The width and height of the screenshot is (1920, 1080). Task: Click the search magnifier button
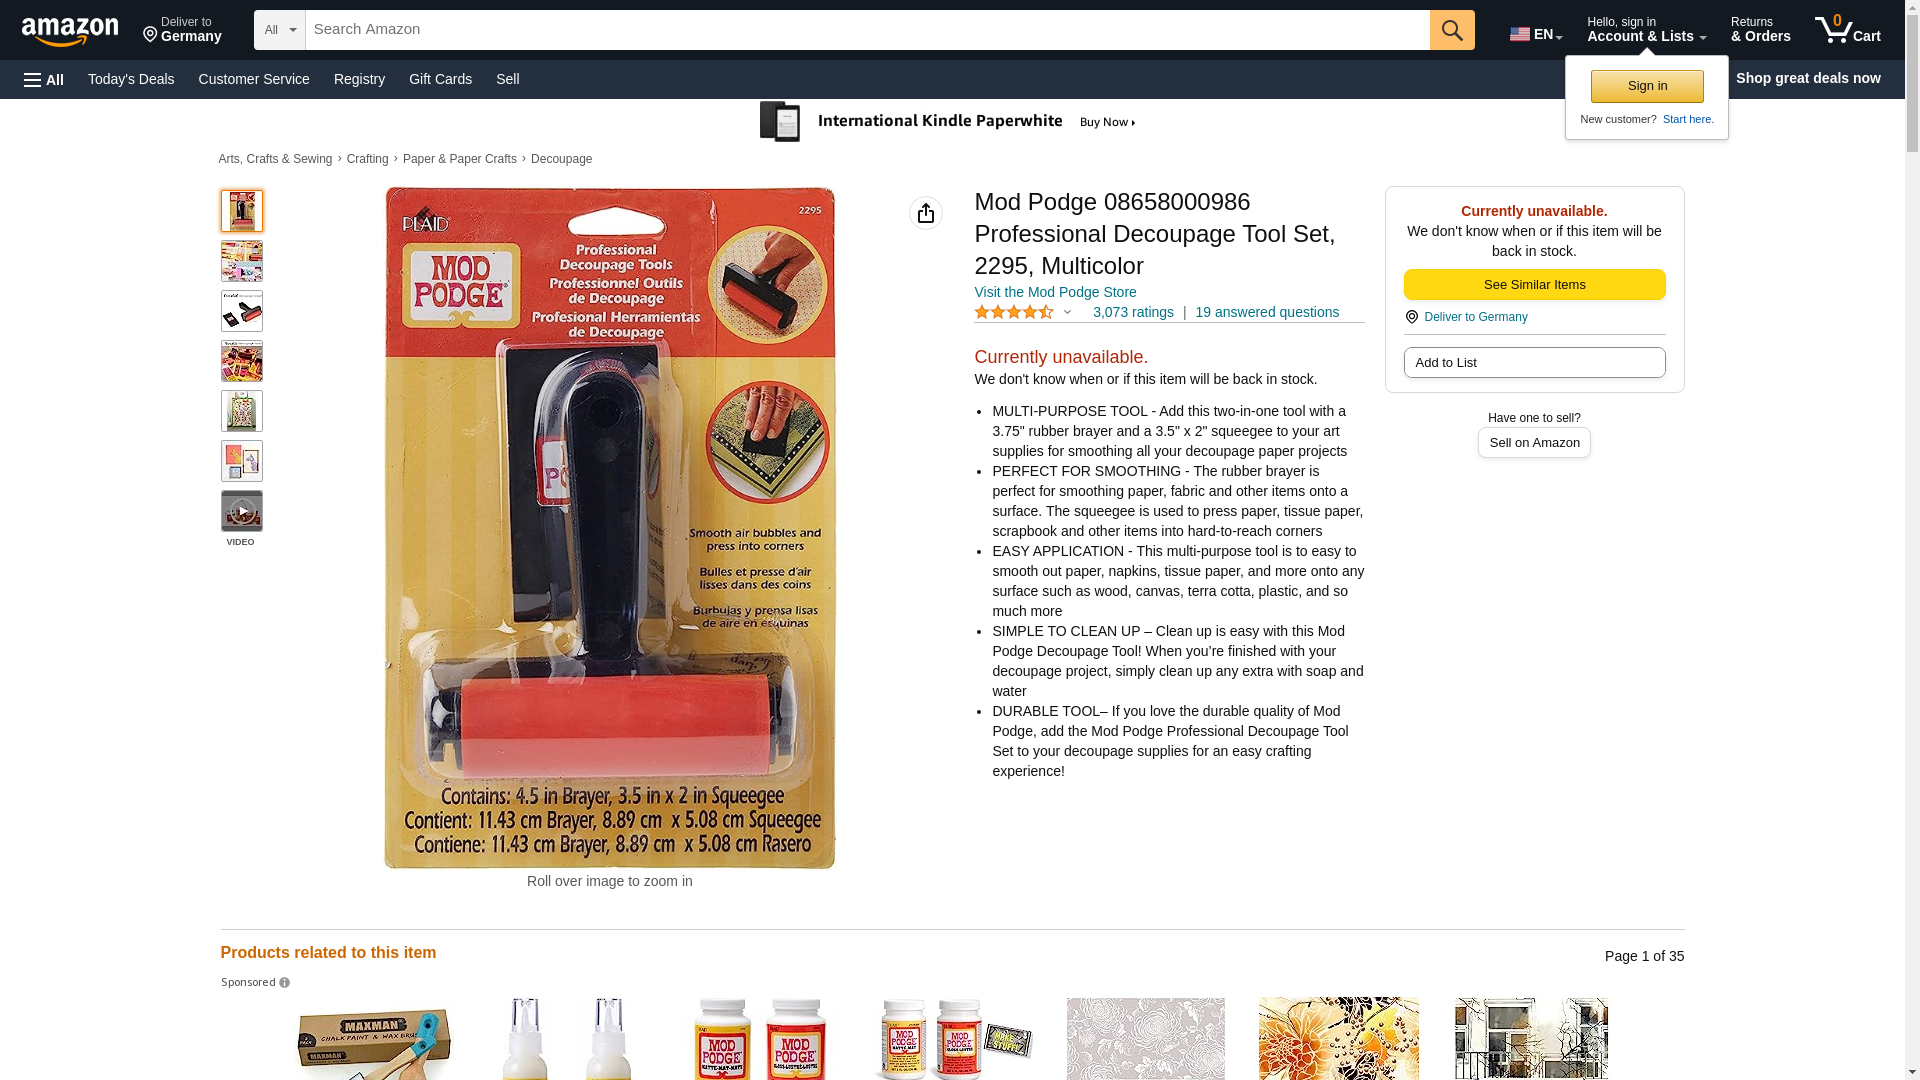(1452, 30)
